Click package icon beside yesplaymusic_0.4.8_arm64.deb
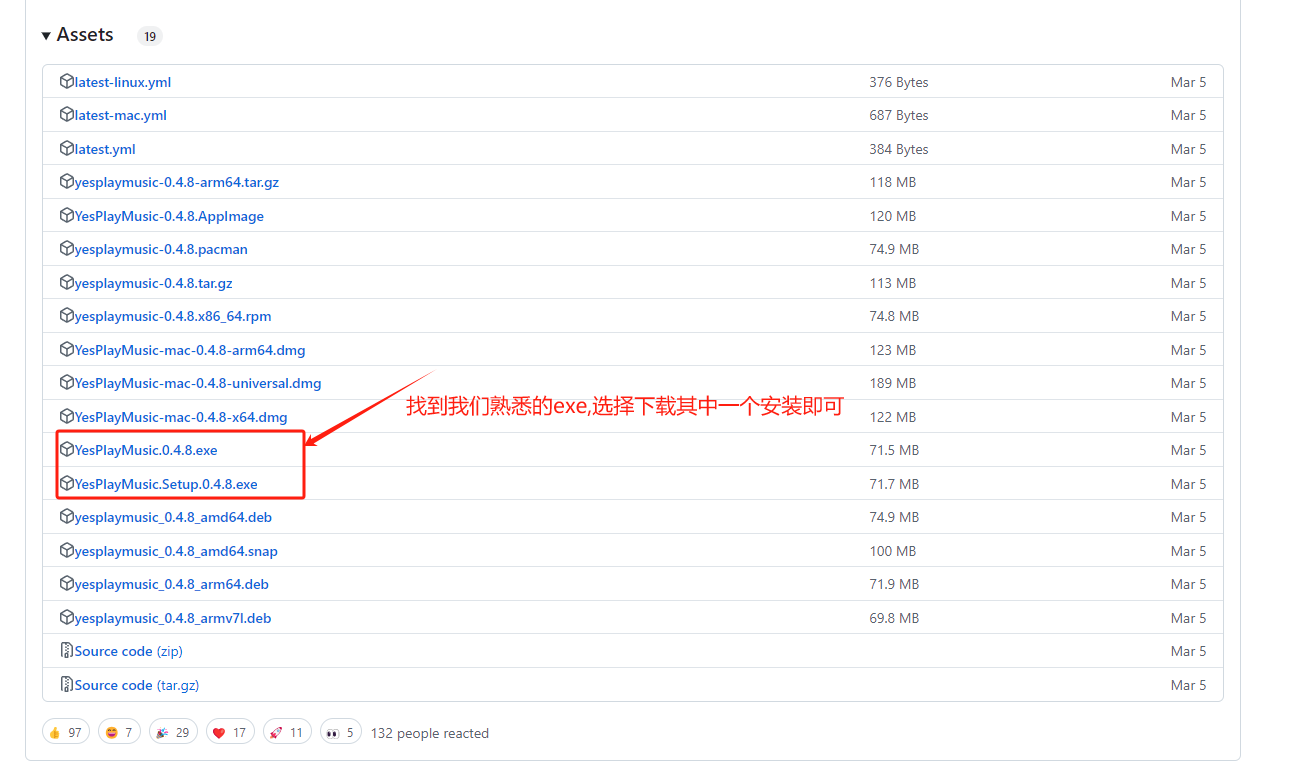This screenshot has width=1299, height=763. [67, 584]
